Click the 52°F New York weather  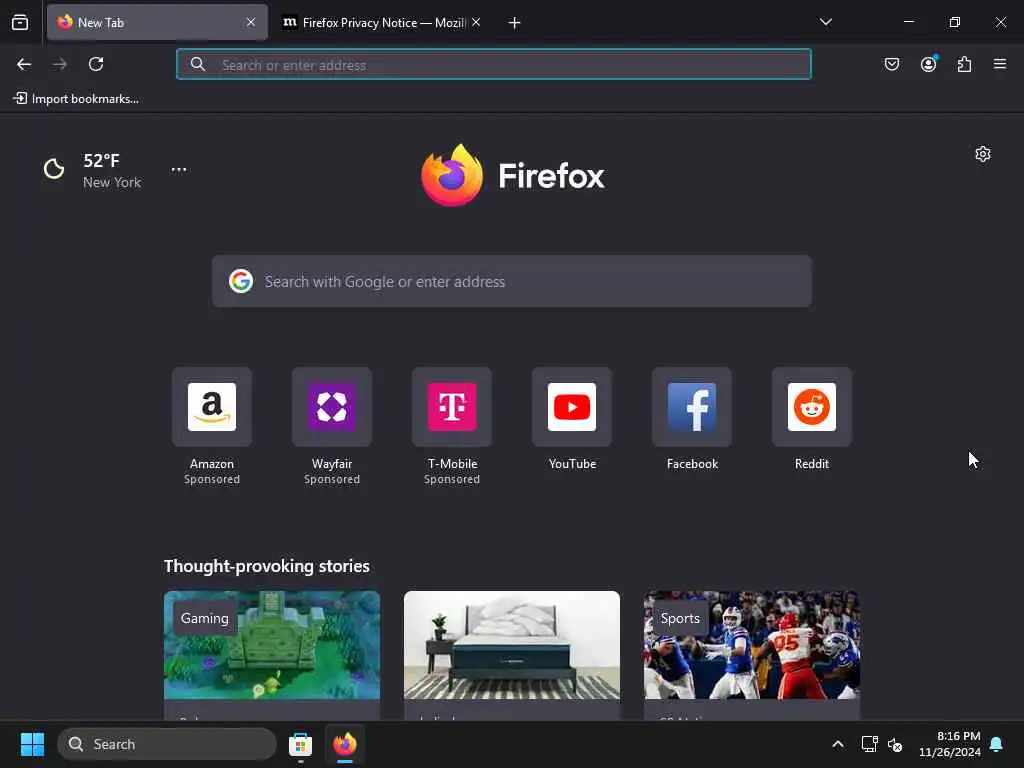[93, 170]
